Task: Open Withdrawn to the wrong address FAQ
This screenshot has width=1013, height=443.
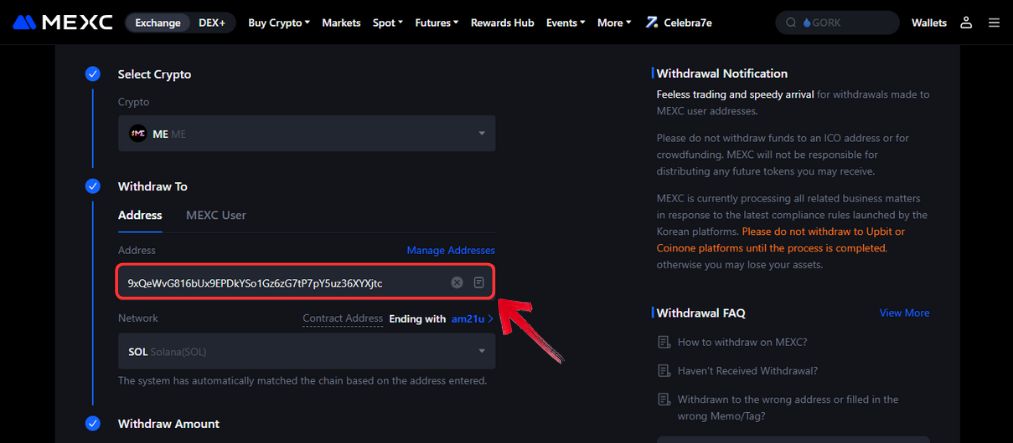Action: 788,407
